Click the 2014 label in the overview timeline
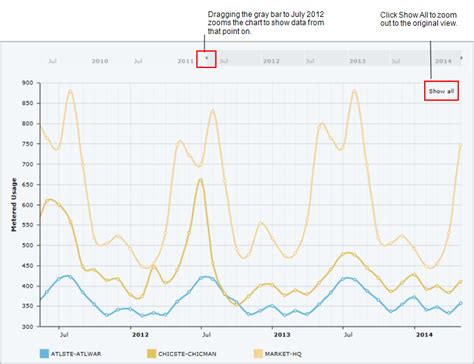This screenshot has width=474, height=364. coord(443,61)
